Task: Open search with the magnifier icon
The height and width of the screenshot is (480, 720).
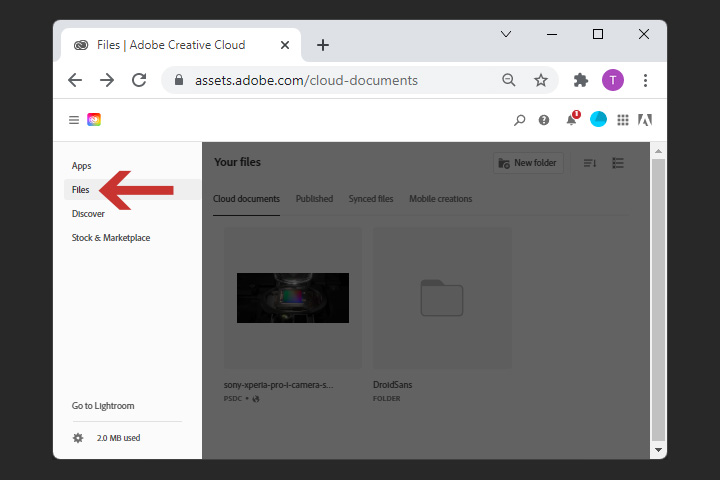Action: [x=519, y=120]
